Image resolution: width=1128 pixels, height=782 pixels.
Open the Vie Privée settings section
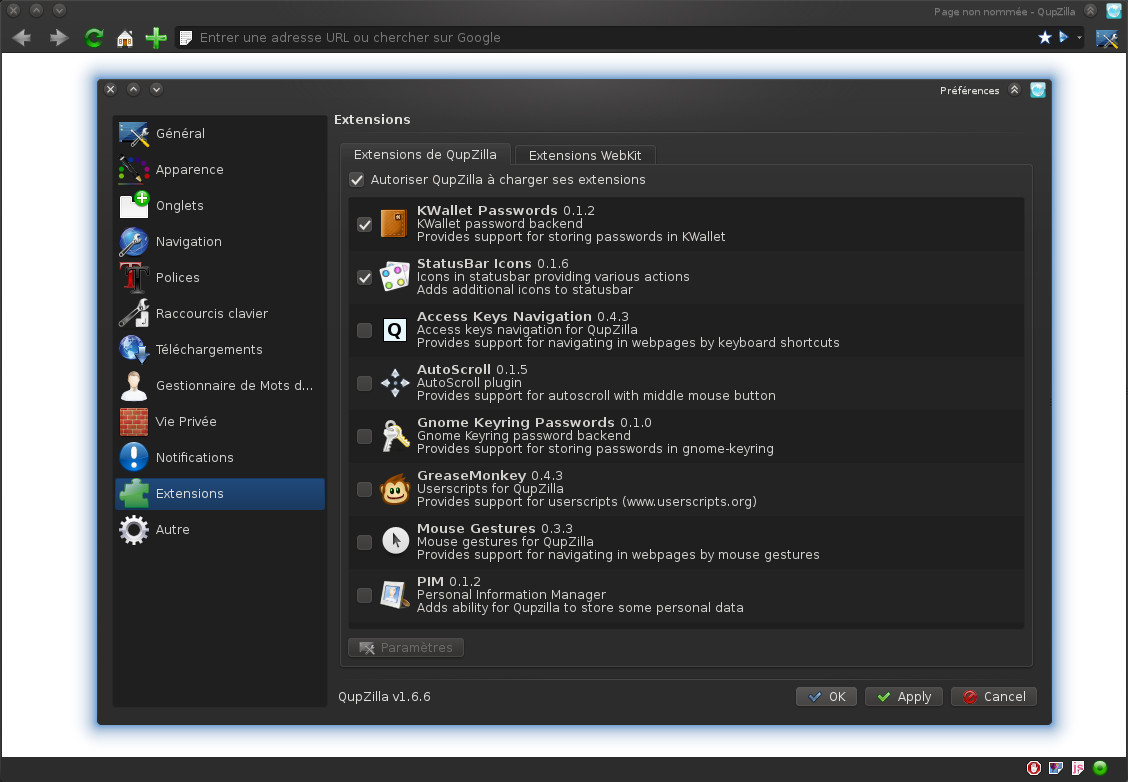[x=220, y=422]
